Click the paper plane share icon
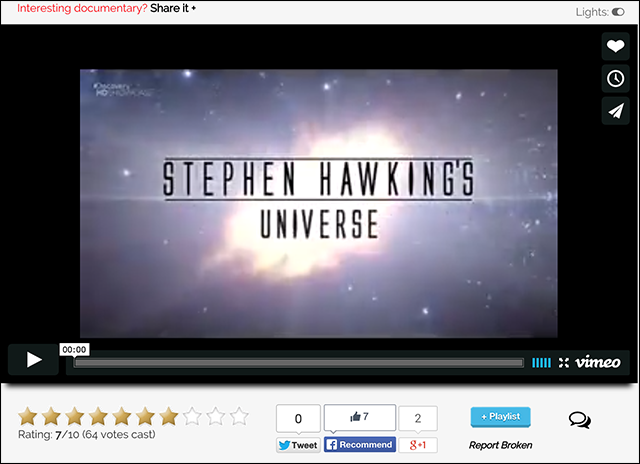The width and height of the screenshot is (640, 464). [615, 111]
